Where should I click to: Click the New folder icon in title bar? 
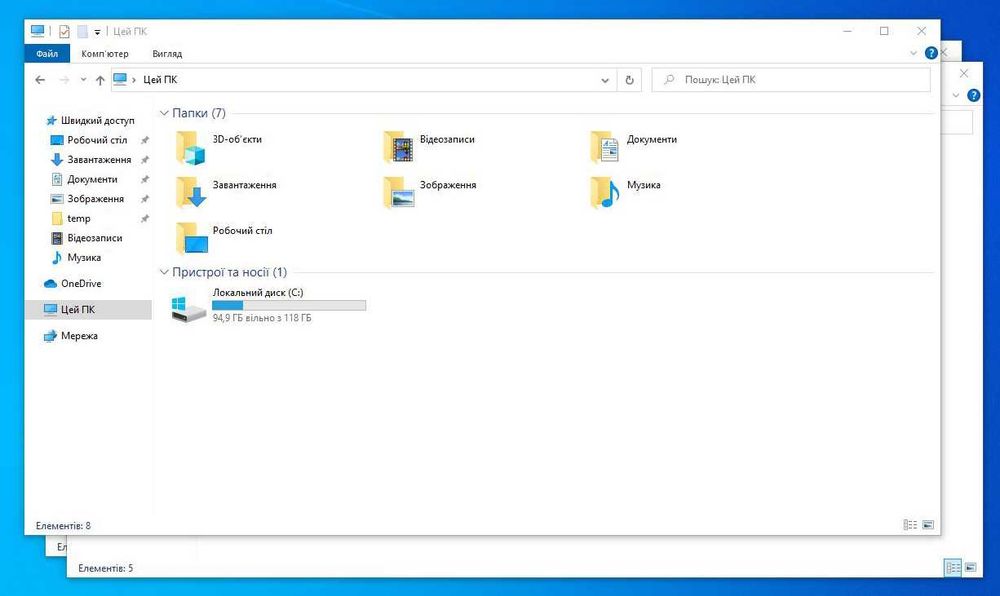pos(82,31)
